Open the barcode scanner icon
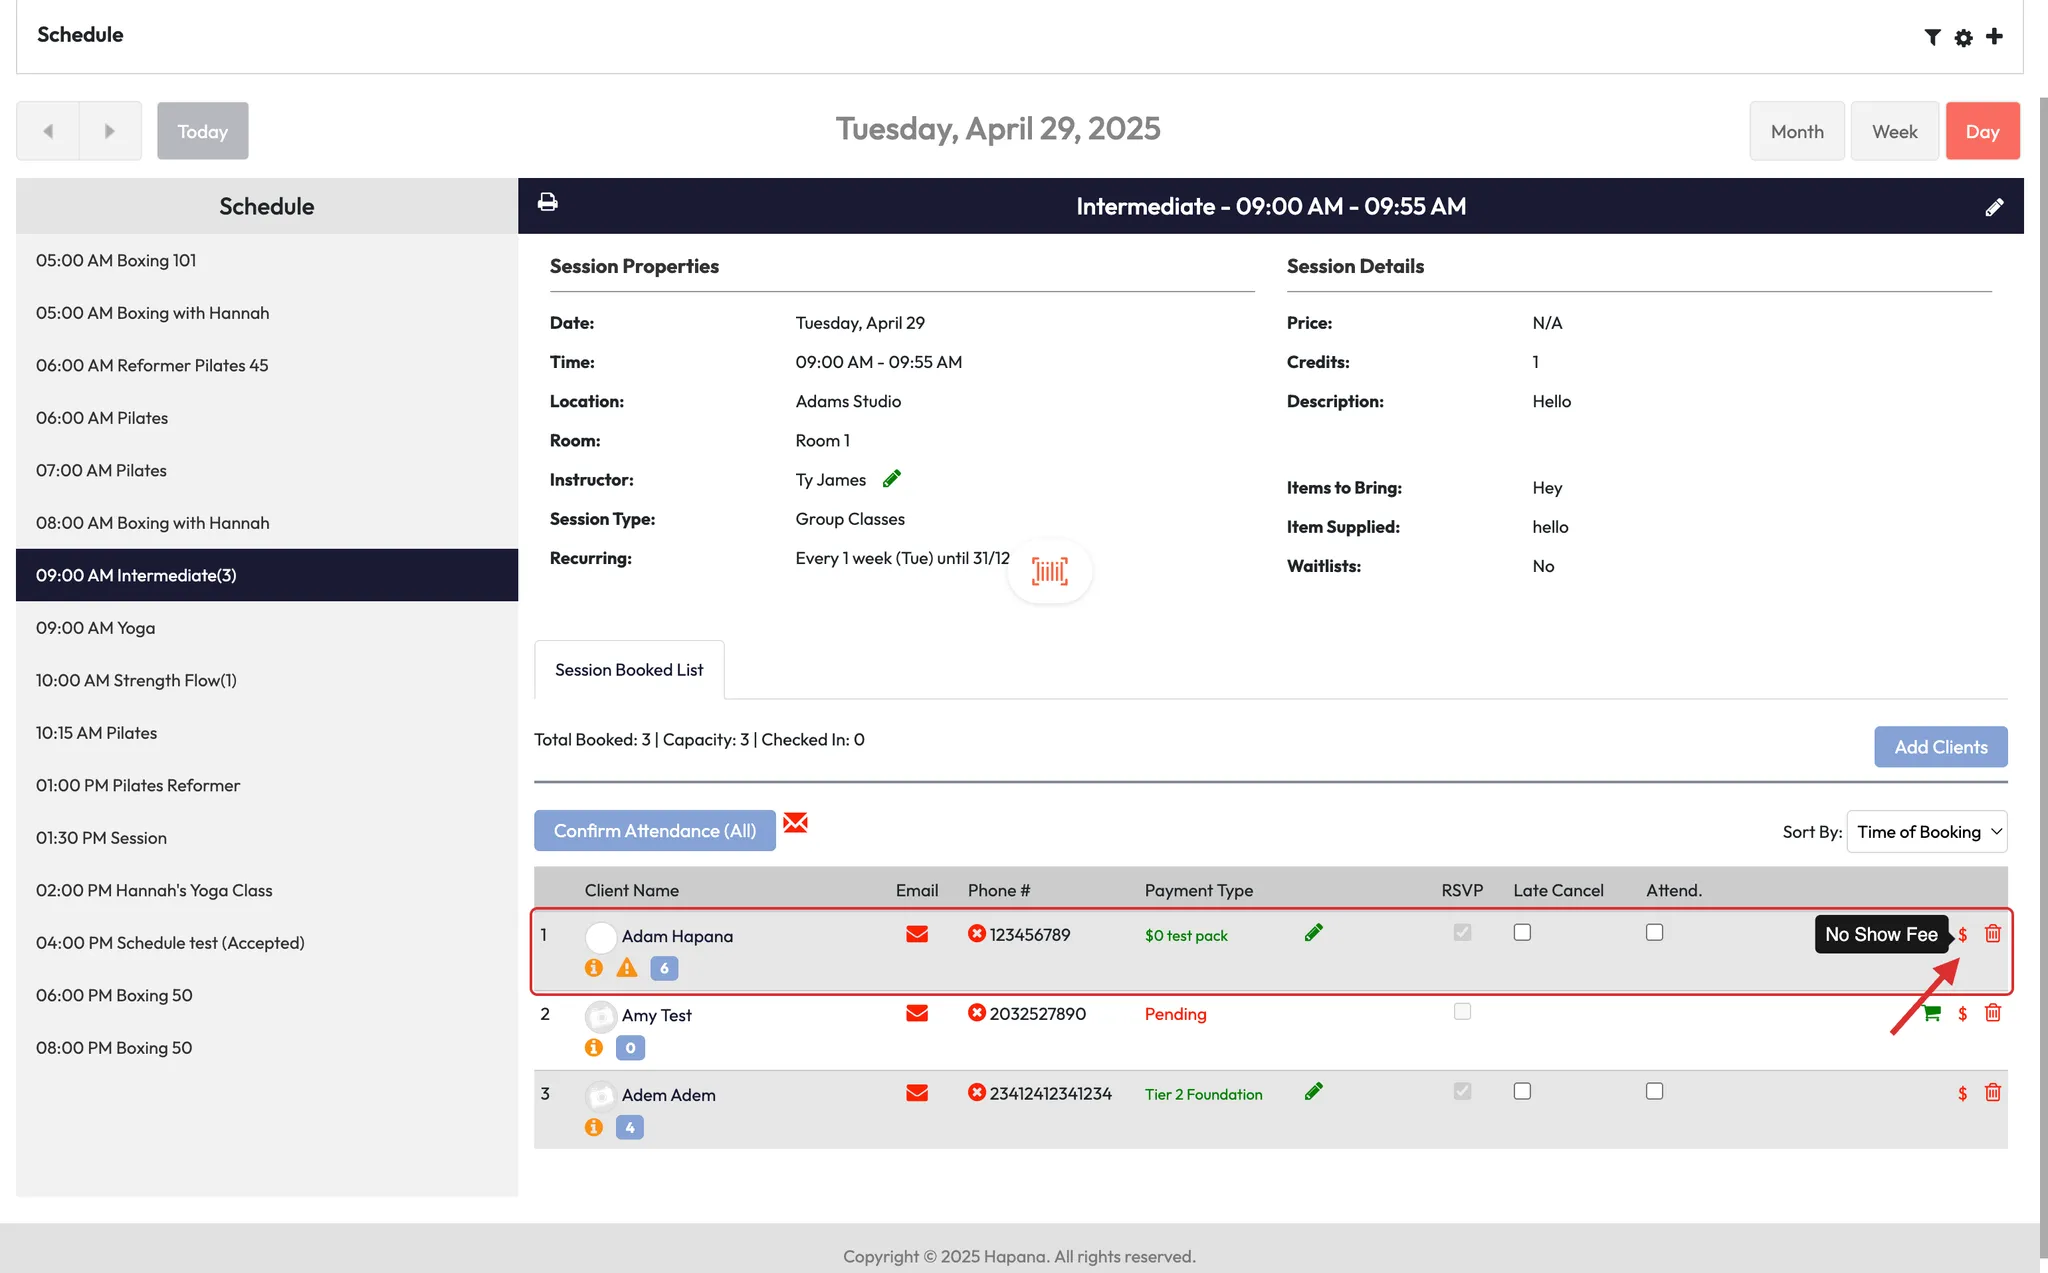Screen dimensions: 2048x1273 [x=1049, y=571]
